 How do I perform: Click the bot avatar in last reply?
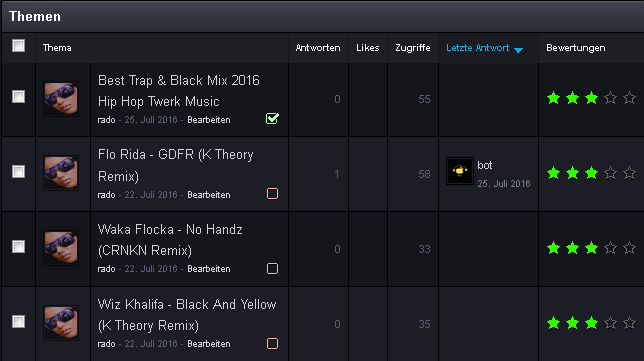460,170
